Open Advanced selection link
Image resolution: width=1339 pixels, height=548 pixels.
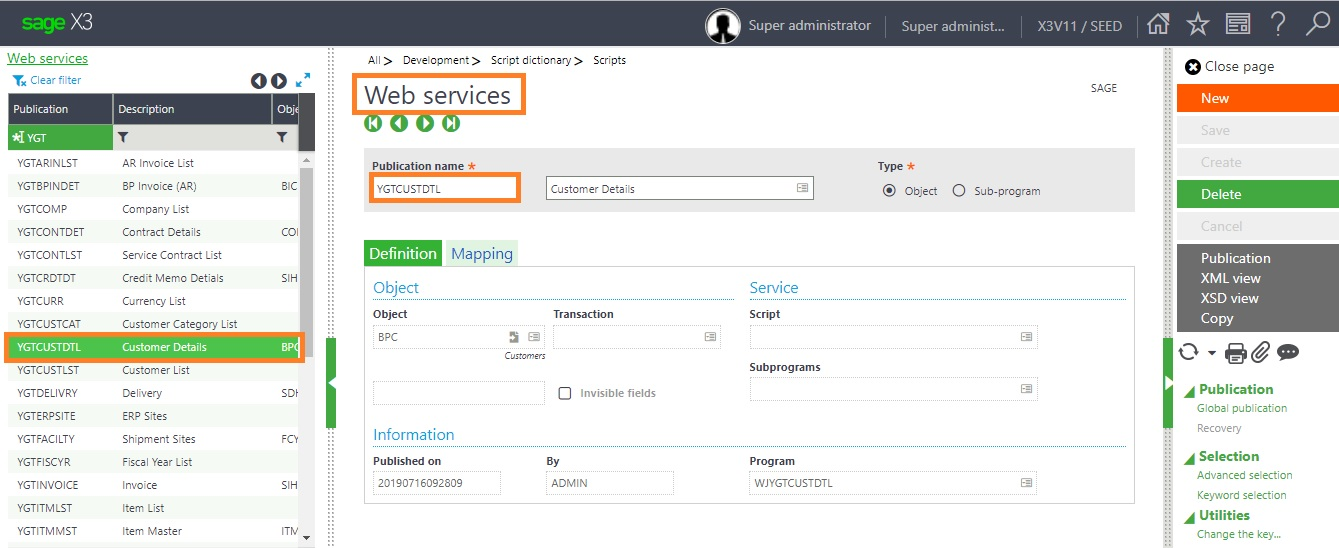click(1245, 475)
